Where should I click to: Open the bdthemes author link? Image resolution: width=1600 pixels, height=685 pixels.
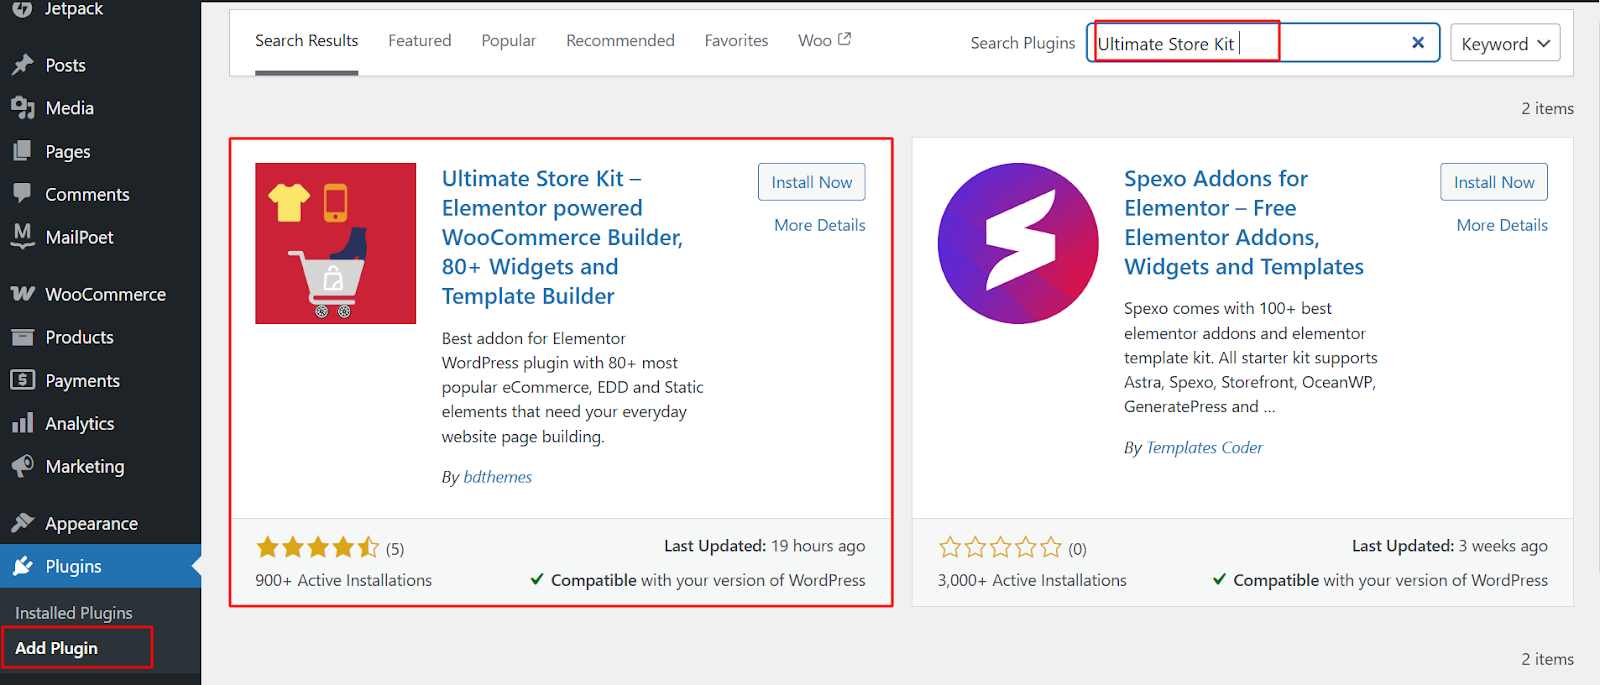[x=498, y=478]
